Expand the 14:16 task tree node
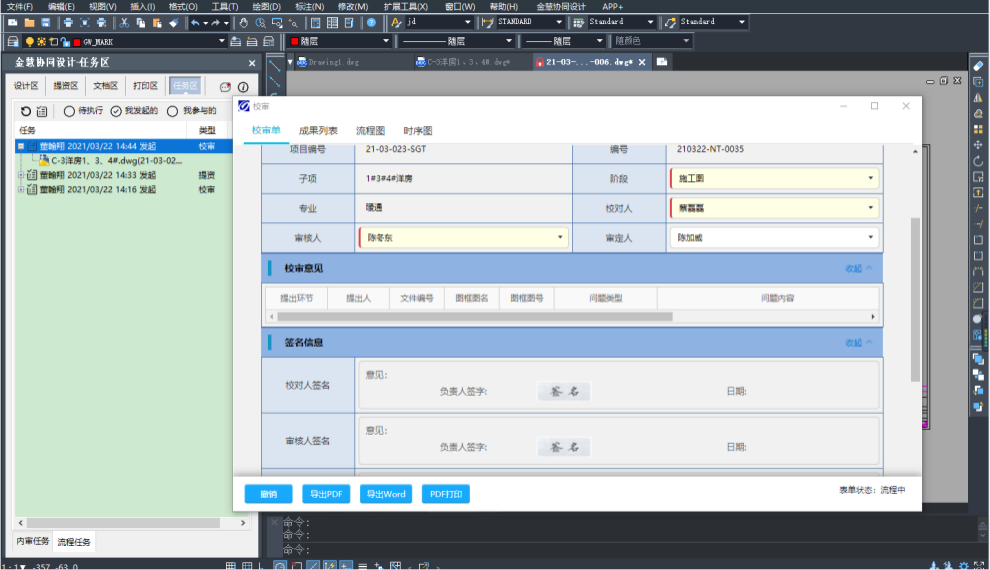Image resolution: width=990 pixels, height=570 pixels. pos(21,189)
